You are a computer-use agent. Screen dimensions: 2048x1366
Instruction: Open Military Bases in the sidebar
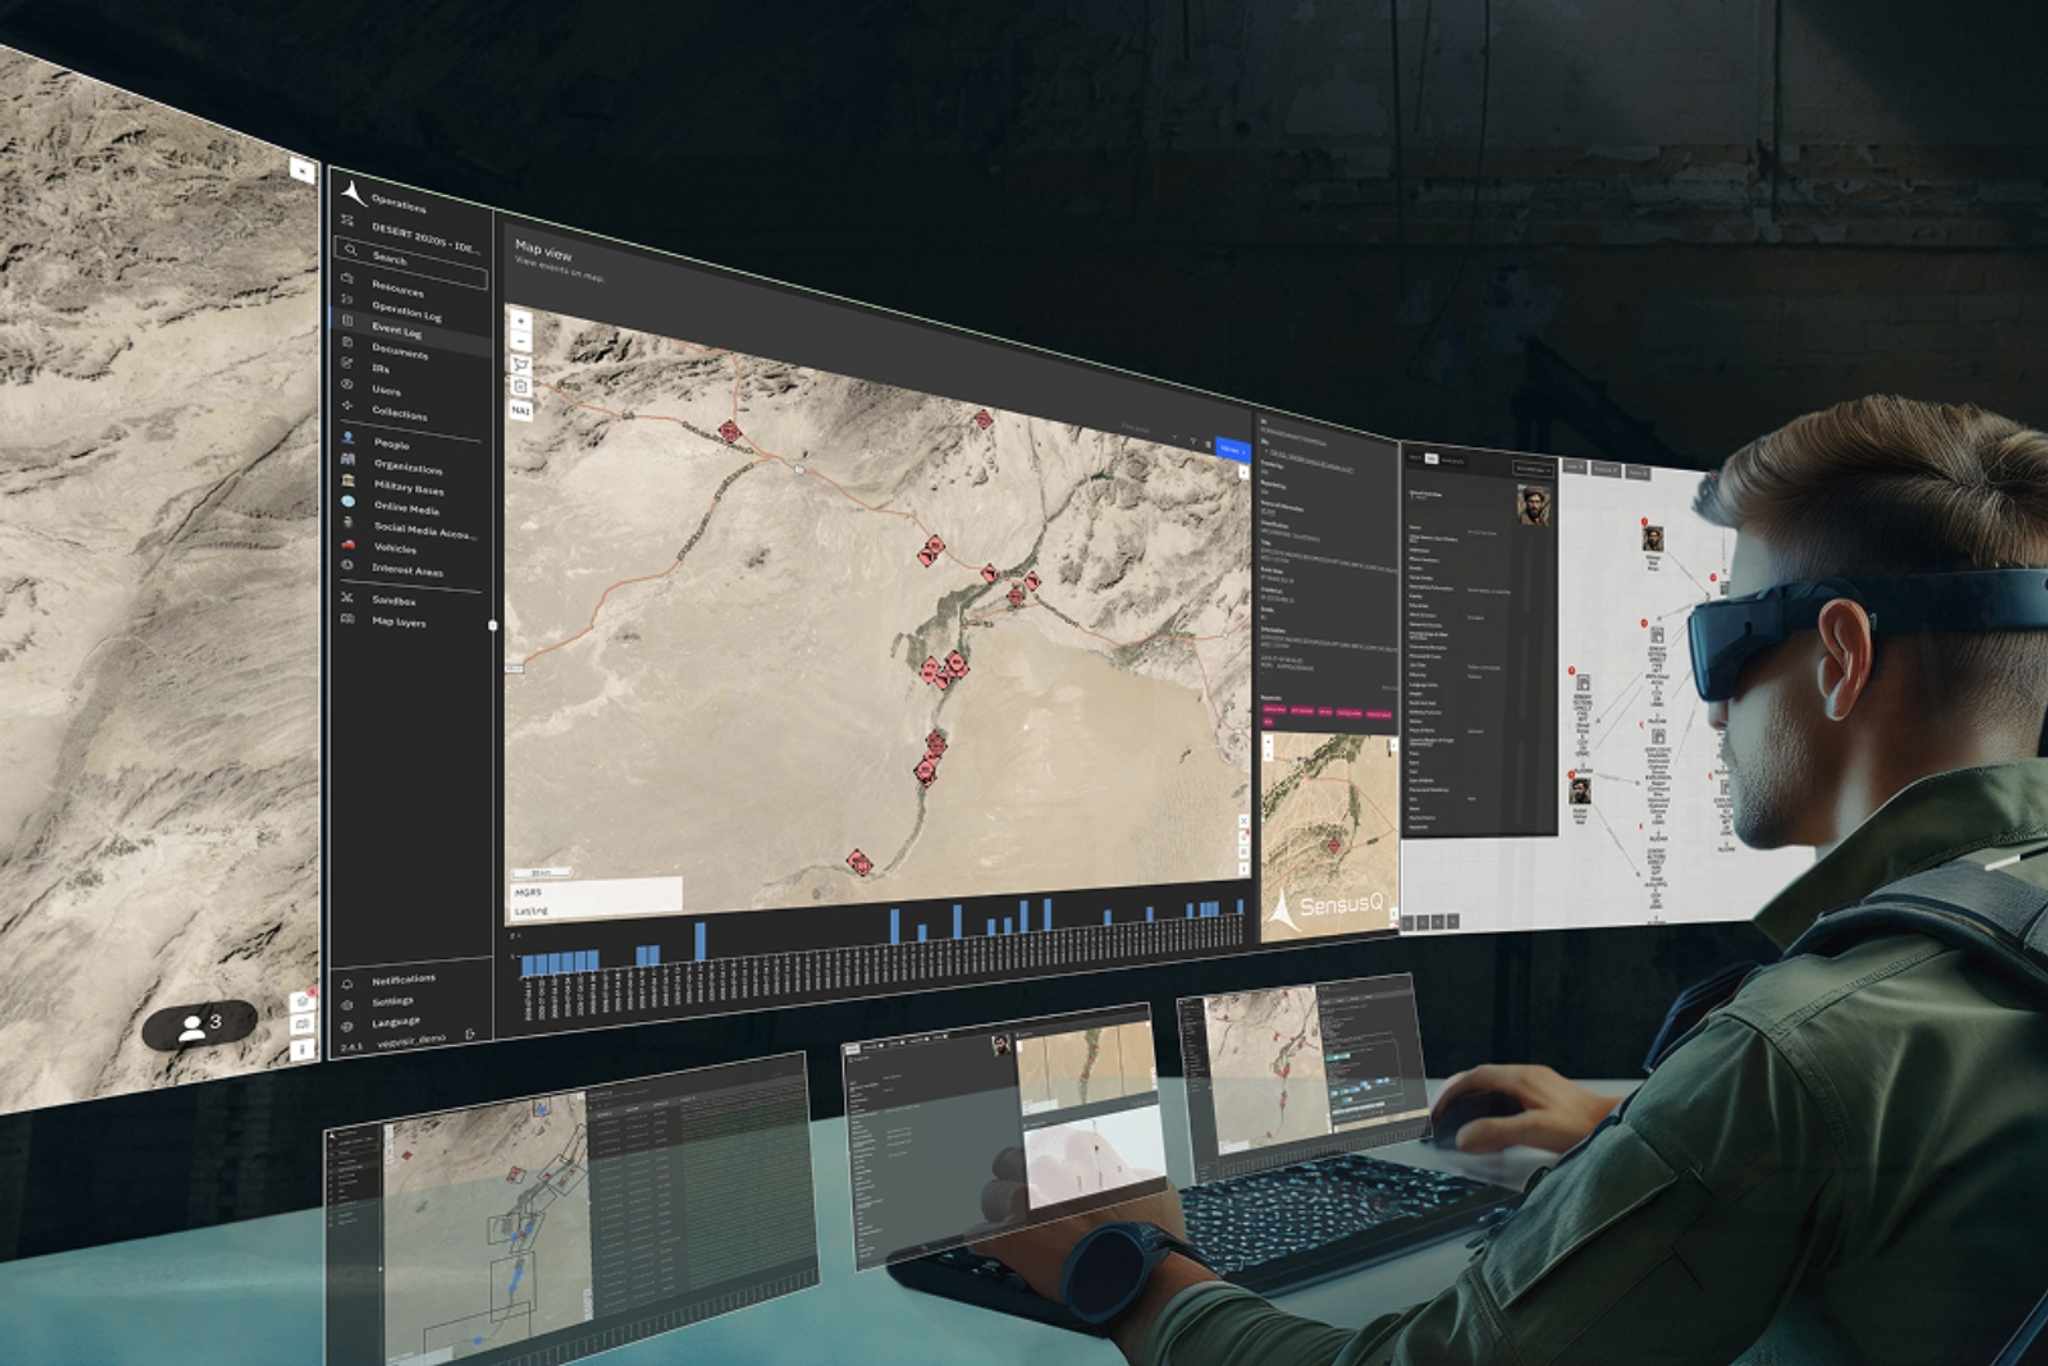click(408, 488)
